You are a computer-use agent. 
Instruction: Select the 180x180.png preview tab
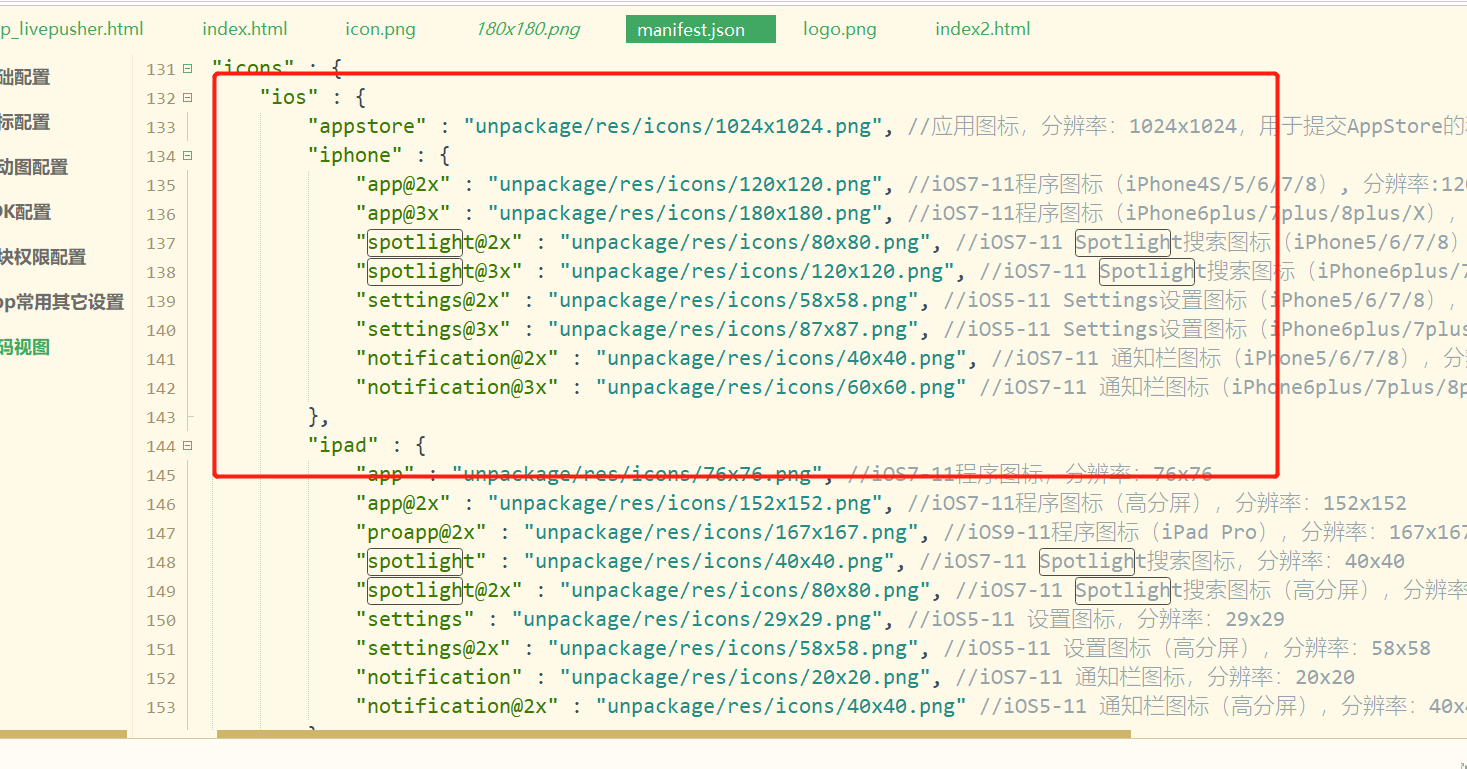click(x=527, y=29)
